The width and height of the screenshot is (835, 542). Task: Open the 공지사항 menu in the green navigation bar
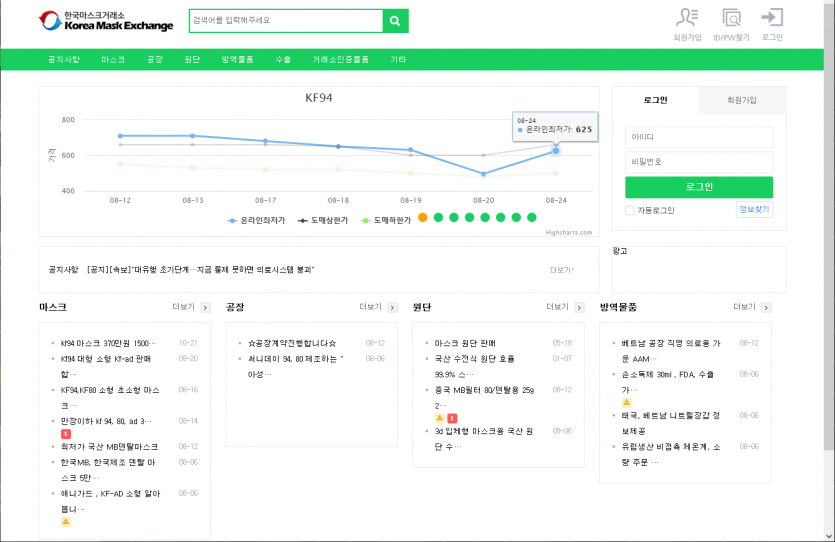click(64, 60)
